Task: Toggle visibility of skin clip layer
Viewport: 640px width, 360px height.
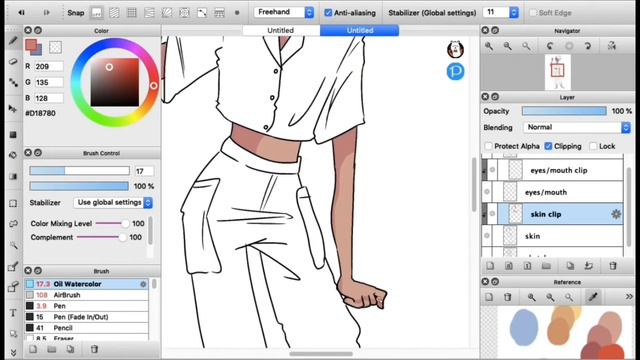Action: [x=492, y=214]
